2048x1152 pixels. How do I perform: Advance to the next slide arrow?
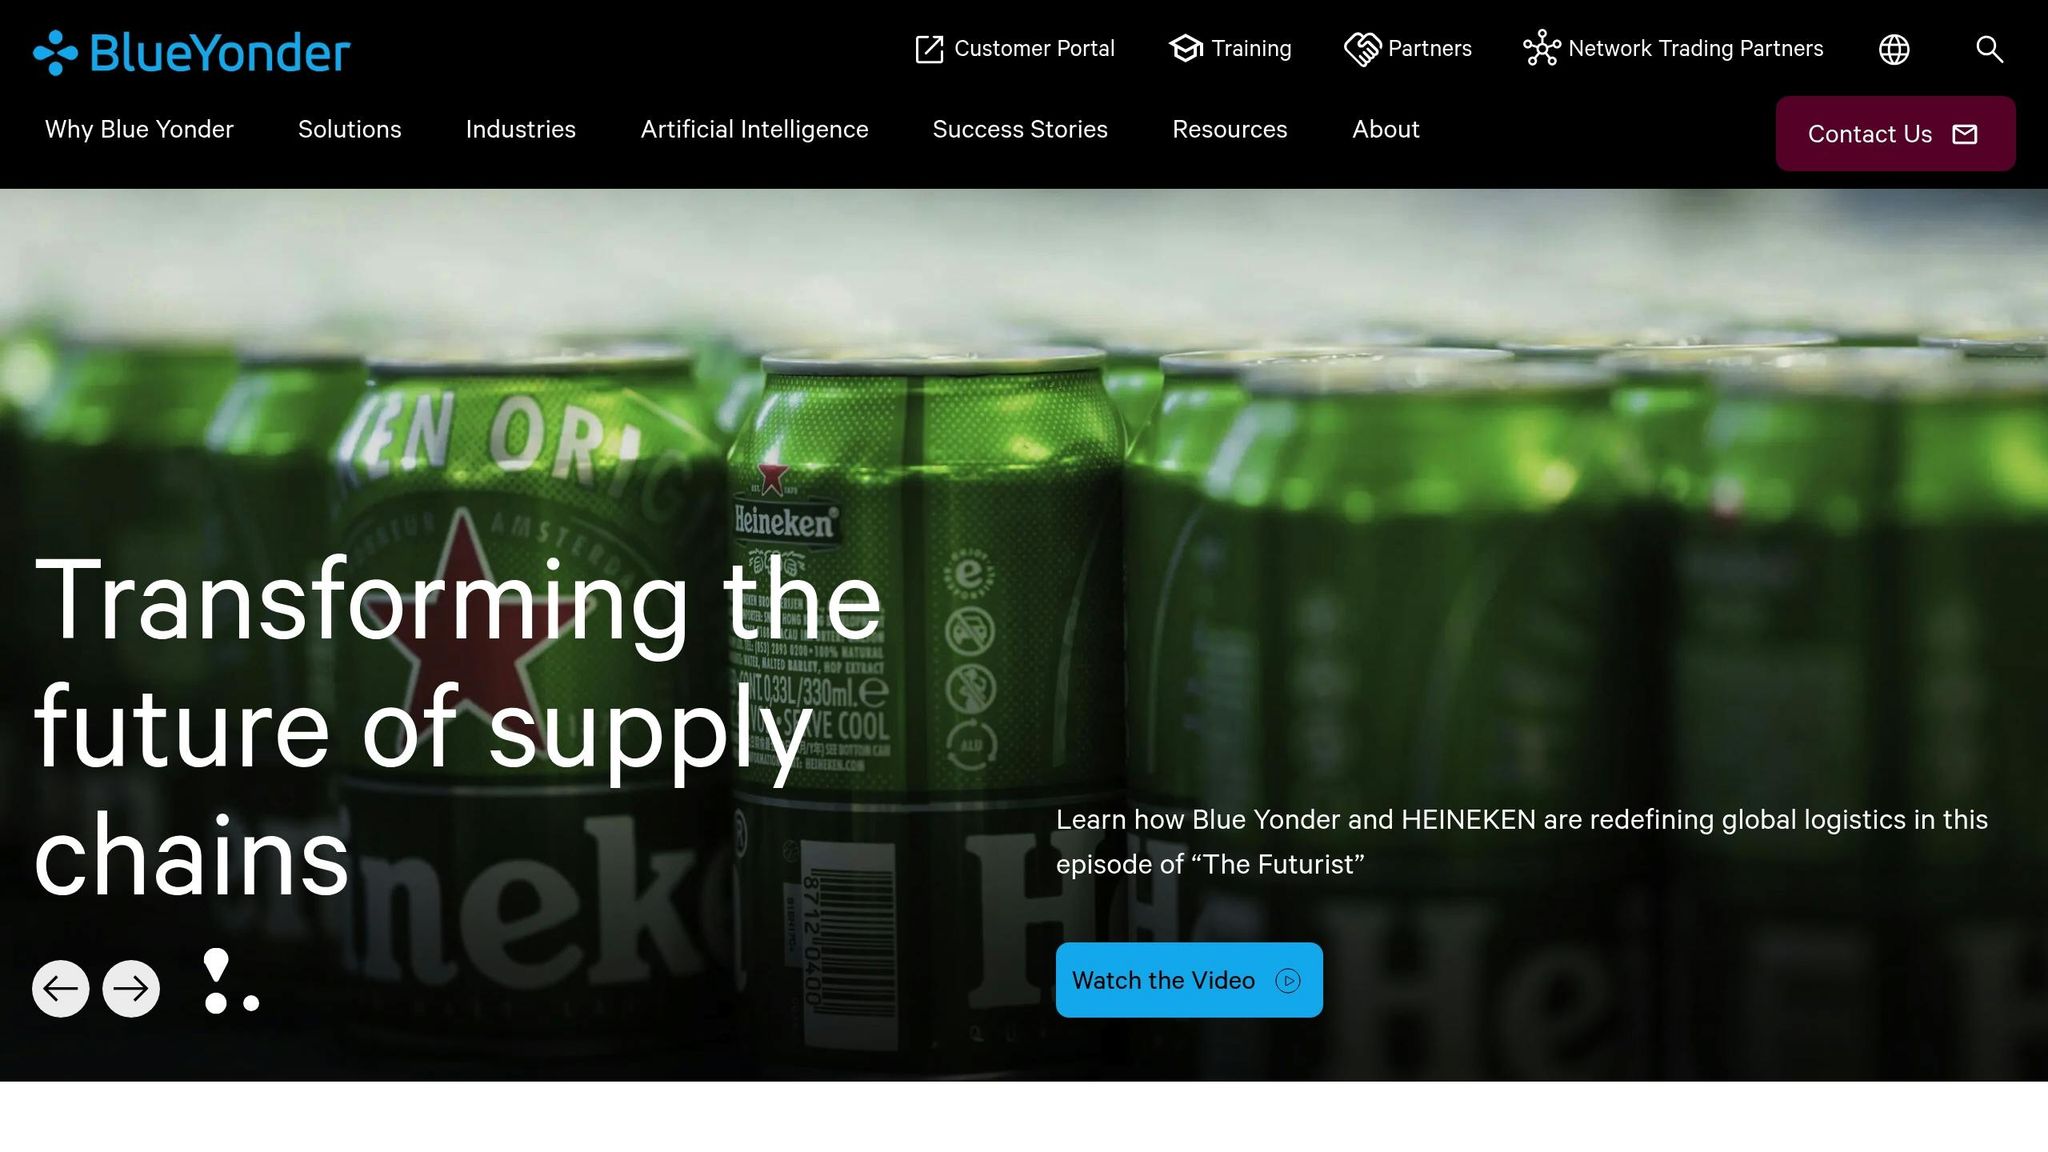coord(131,989)
